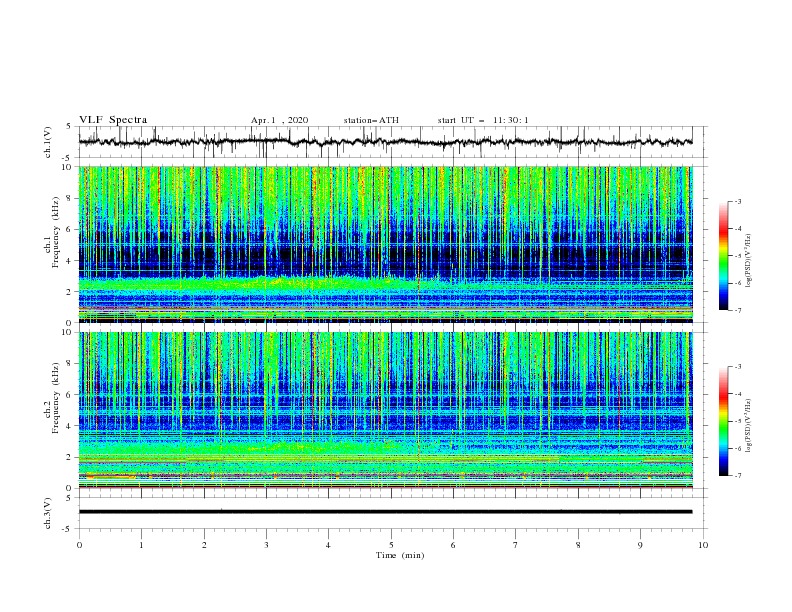
Task: Click the ch.1 color bar log(PSD) units label
Action: pos(750,260)
